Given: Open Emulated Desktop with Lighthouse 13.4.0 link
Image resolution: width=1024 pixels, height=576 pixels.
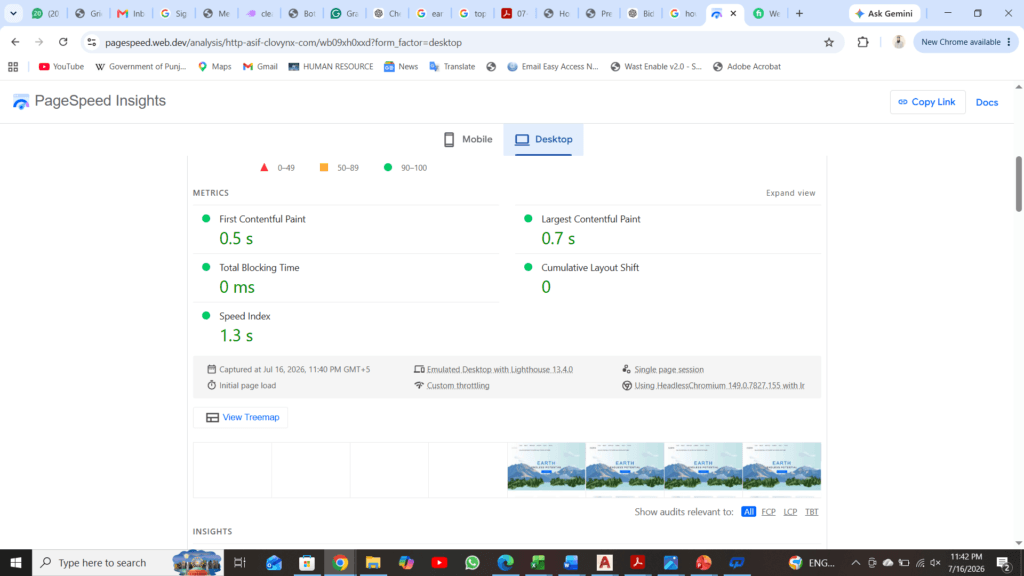Looking at the screenshot, I should tap(500, 369).
